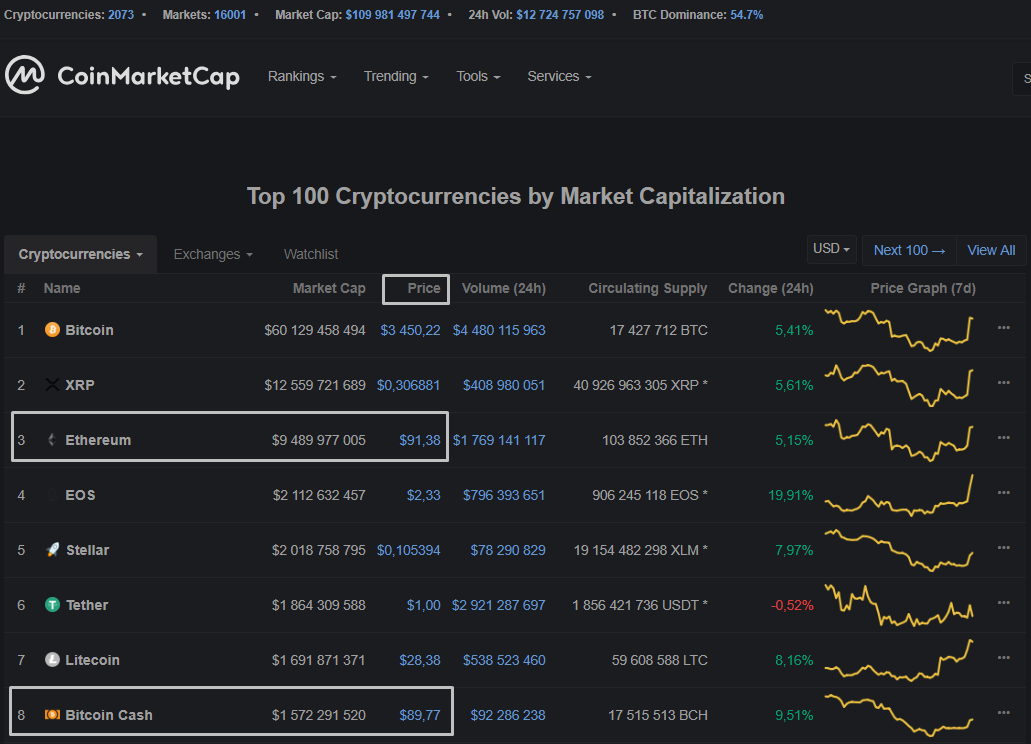
Task: Open the View All page
Action: click(991, 249)
